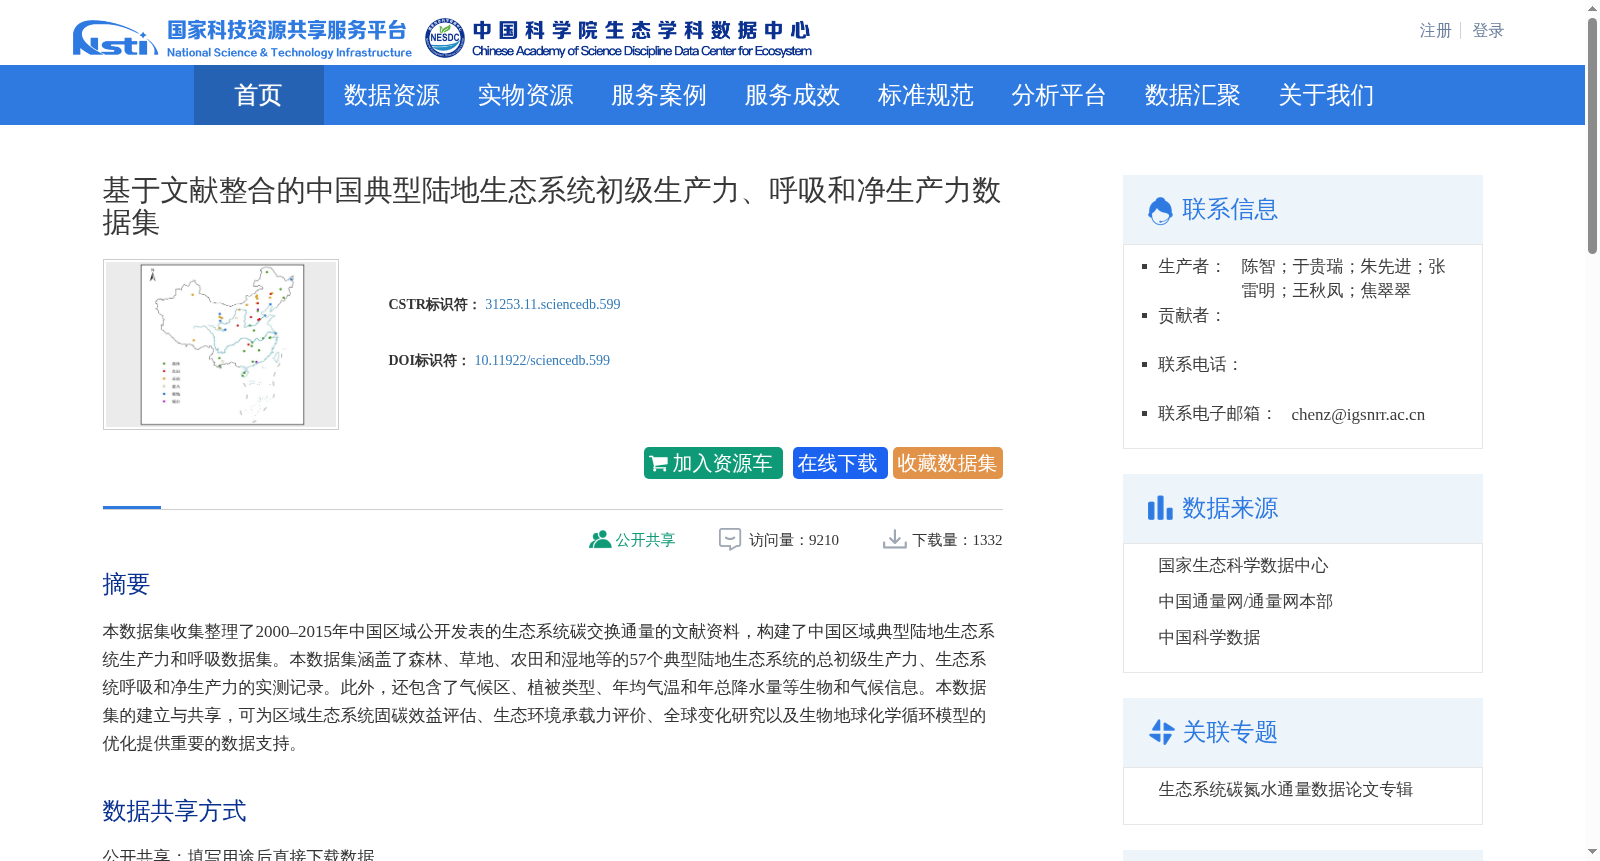
Task: Click the scrollbar down arrow
Action: (1592, 852)
